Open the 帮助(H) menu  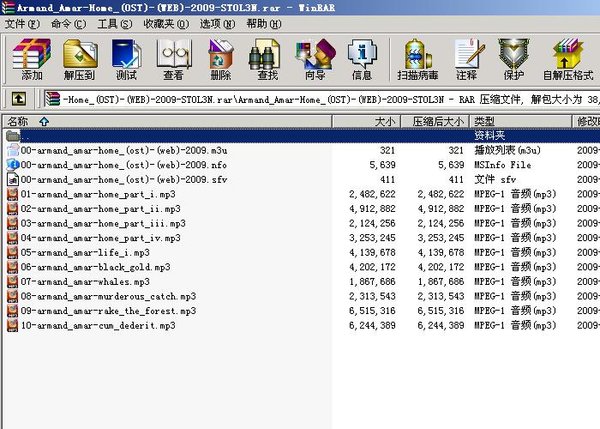pos(264,24)
